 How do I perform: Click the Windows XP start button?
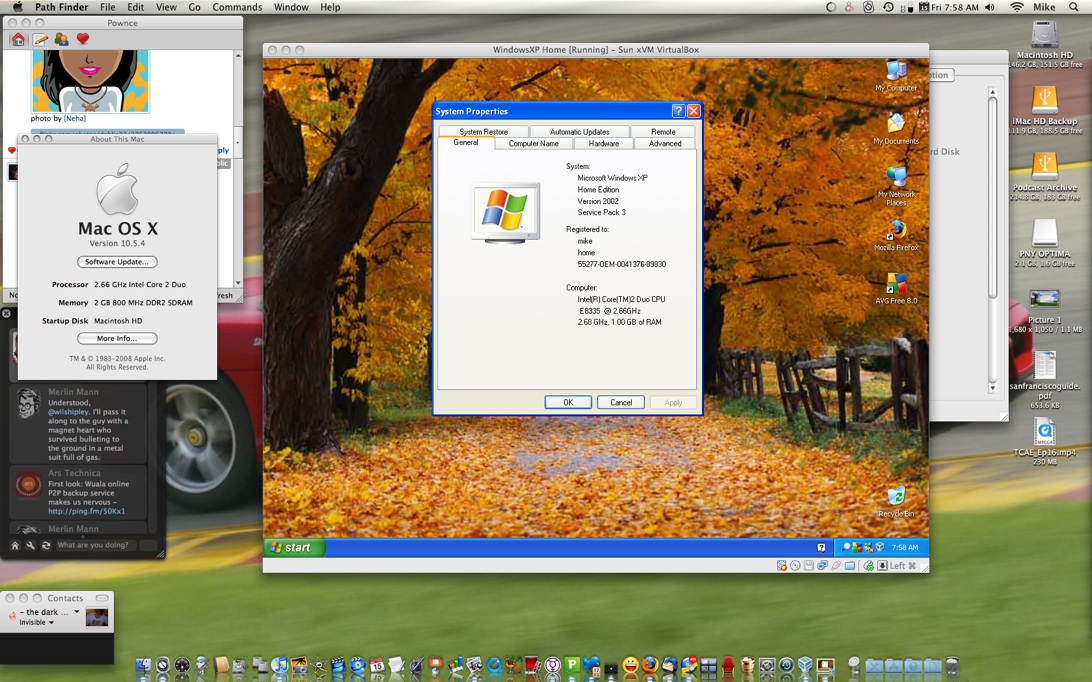[x=292, y=548]
